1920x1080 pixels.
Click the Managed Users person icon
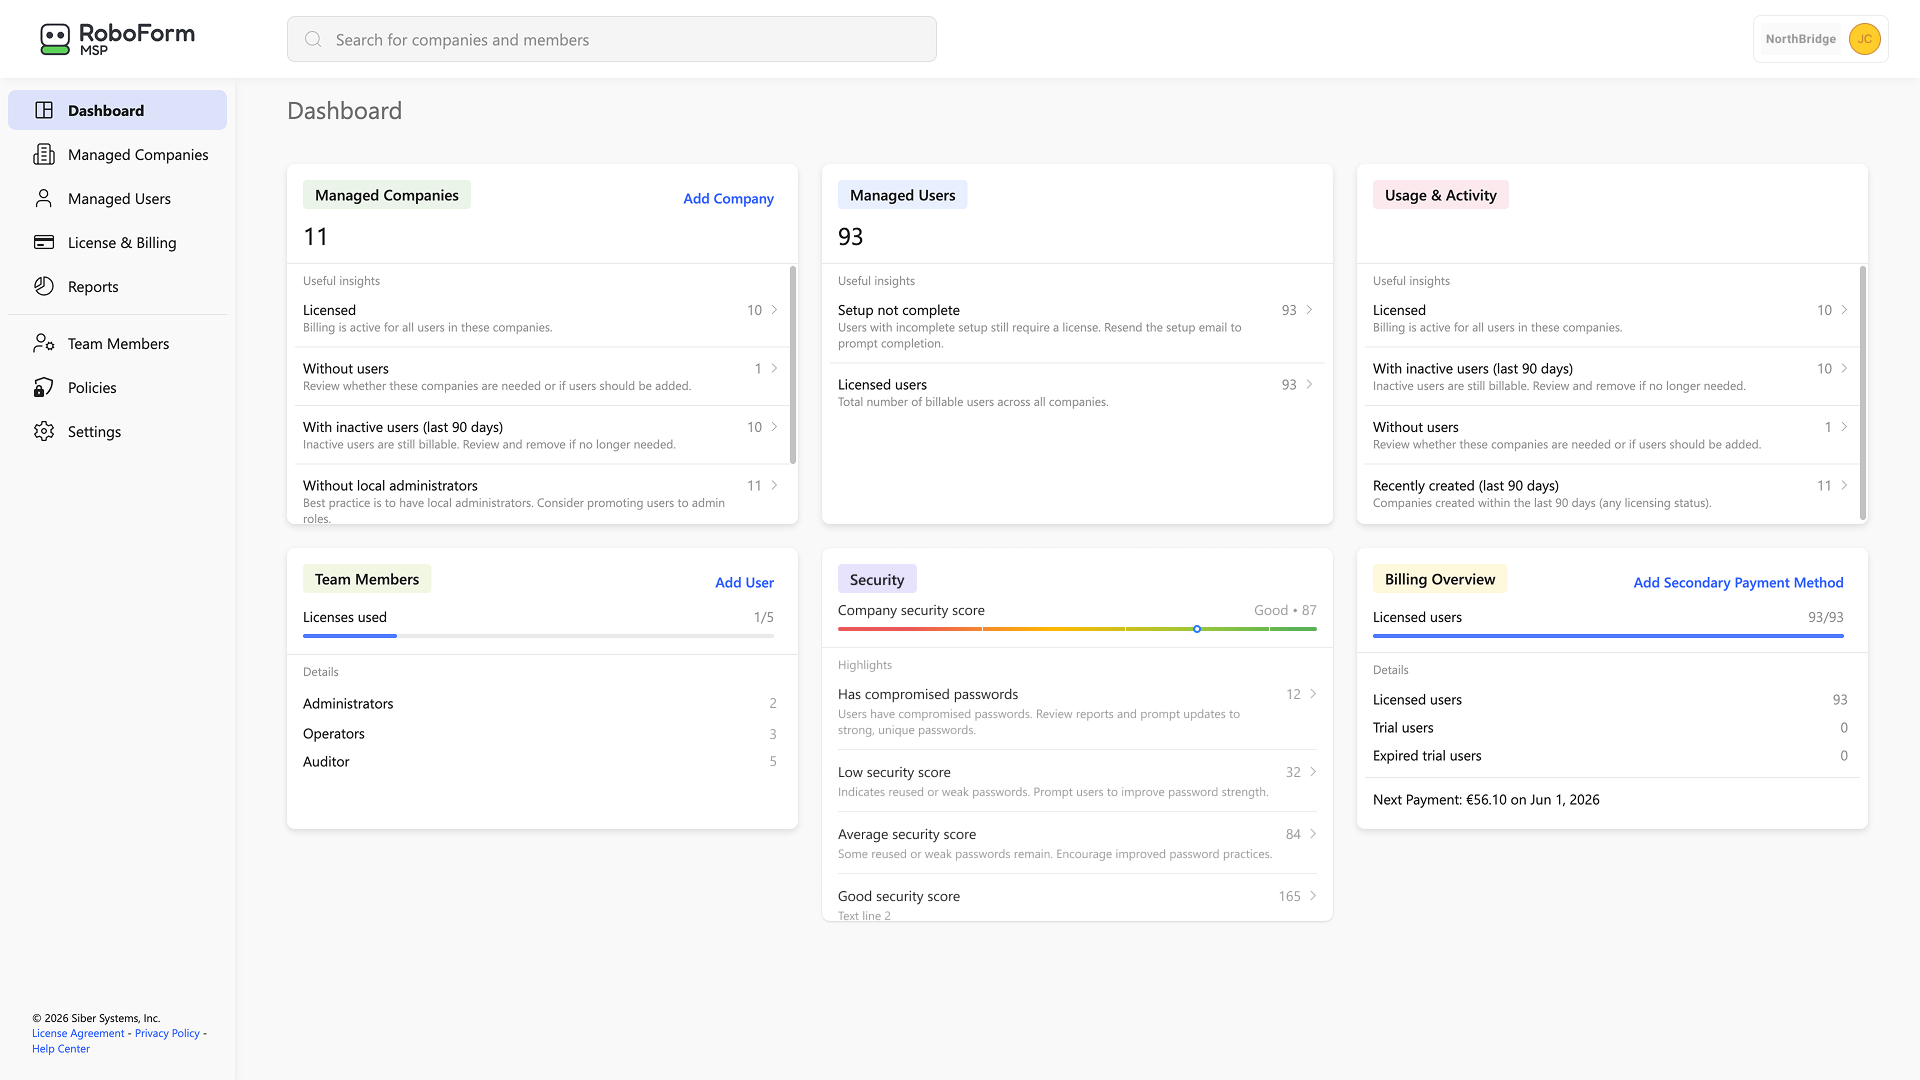click(x=44, y=198)
